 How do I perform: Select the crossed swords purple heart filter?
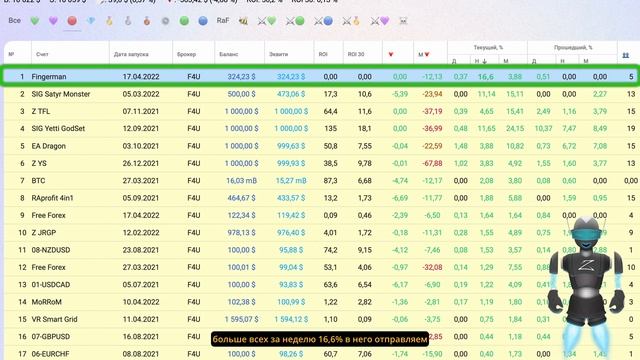click(x=380, y=21)
